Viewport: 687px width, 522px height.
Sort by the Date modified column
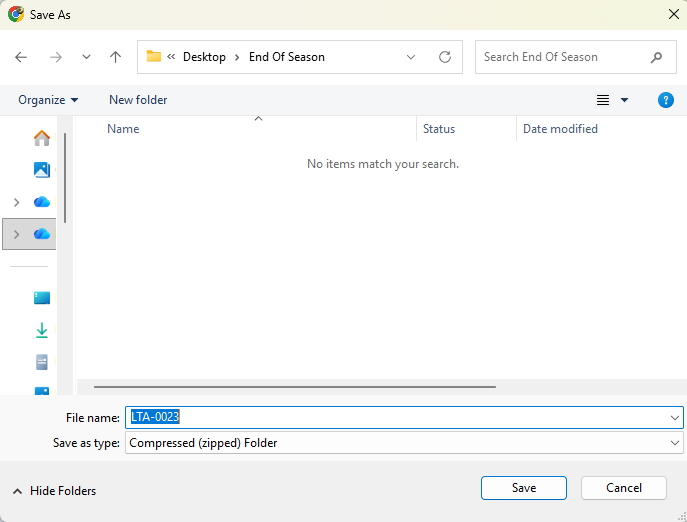point(560,129)
